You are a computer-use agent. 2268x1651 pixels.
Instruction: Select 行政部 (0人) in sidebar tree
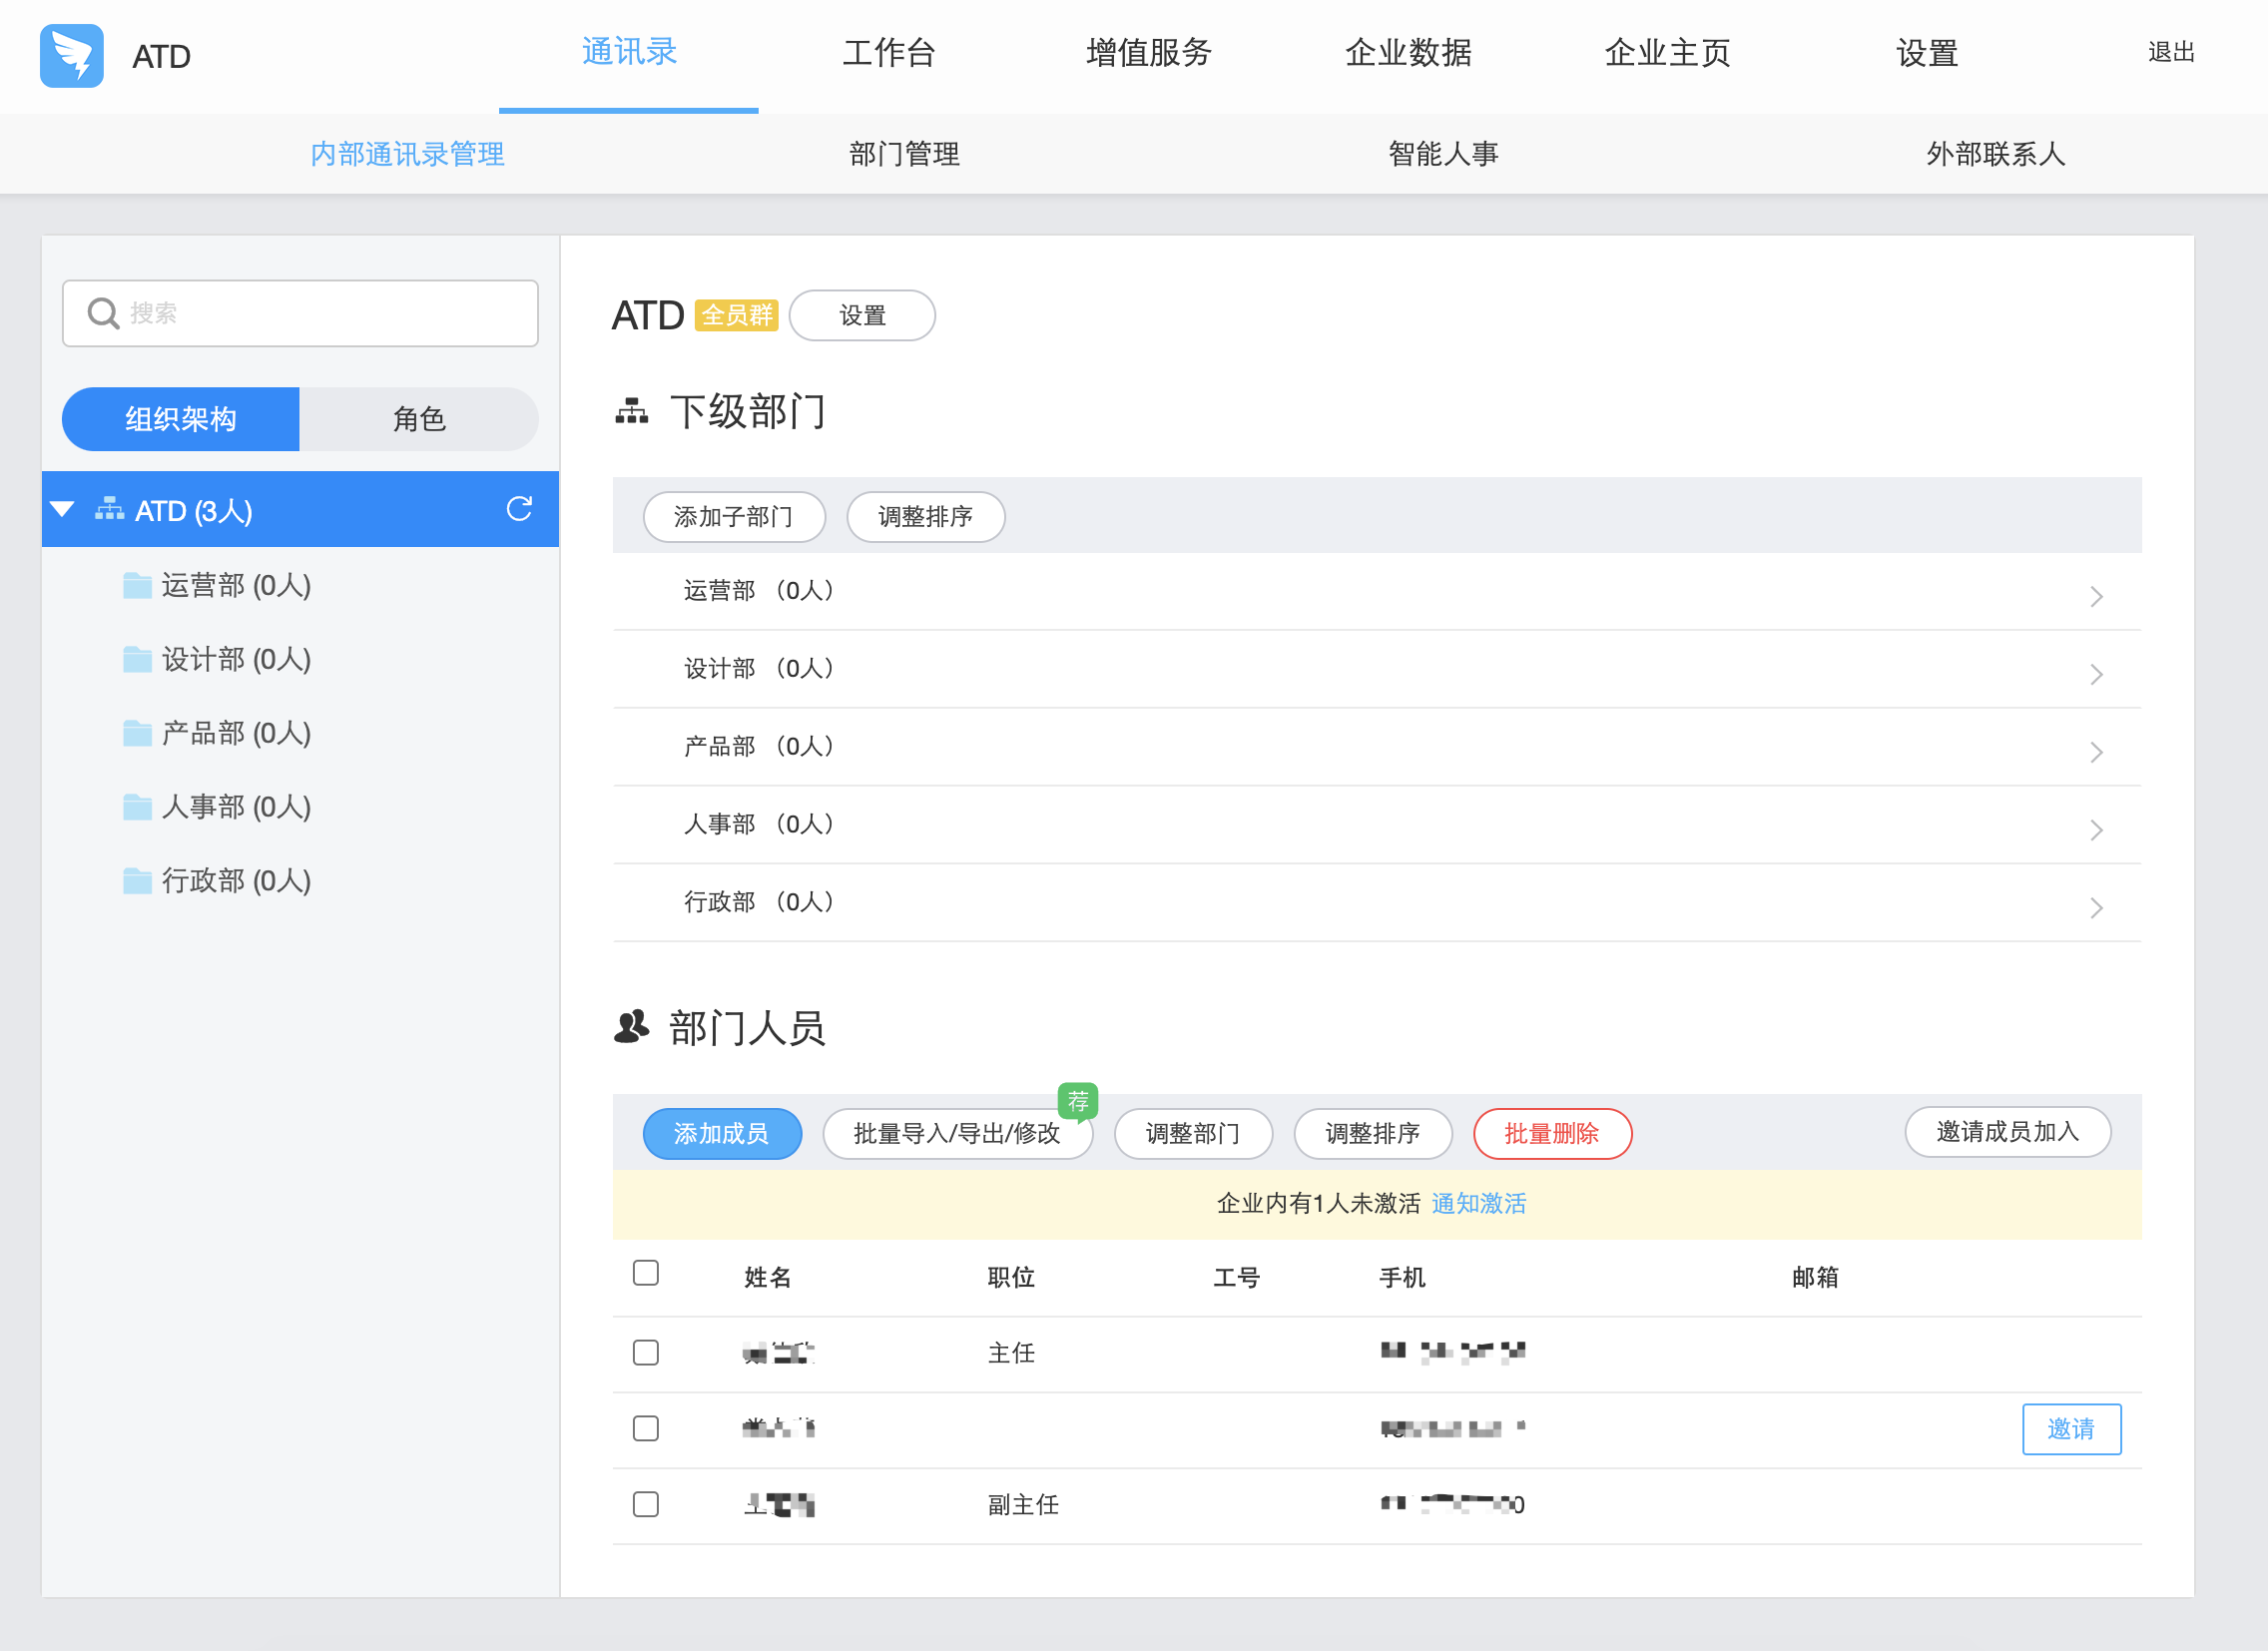[x=236, y=880]
